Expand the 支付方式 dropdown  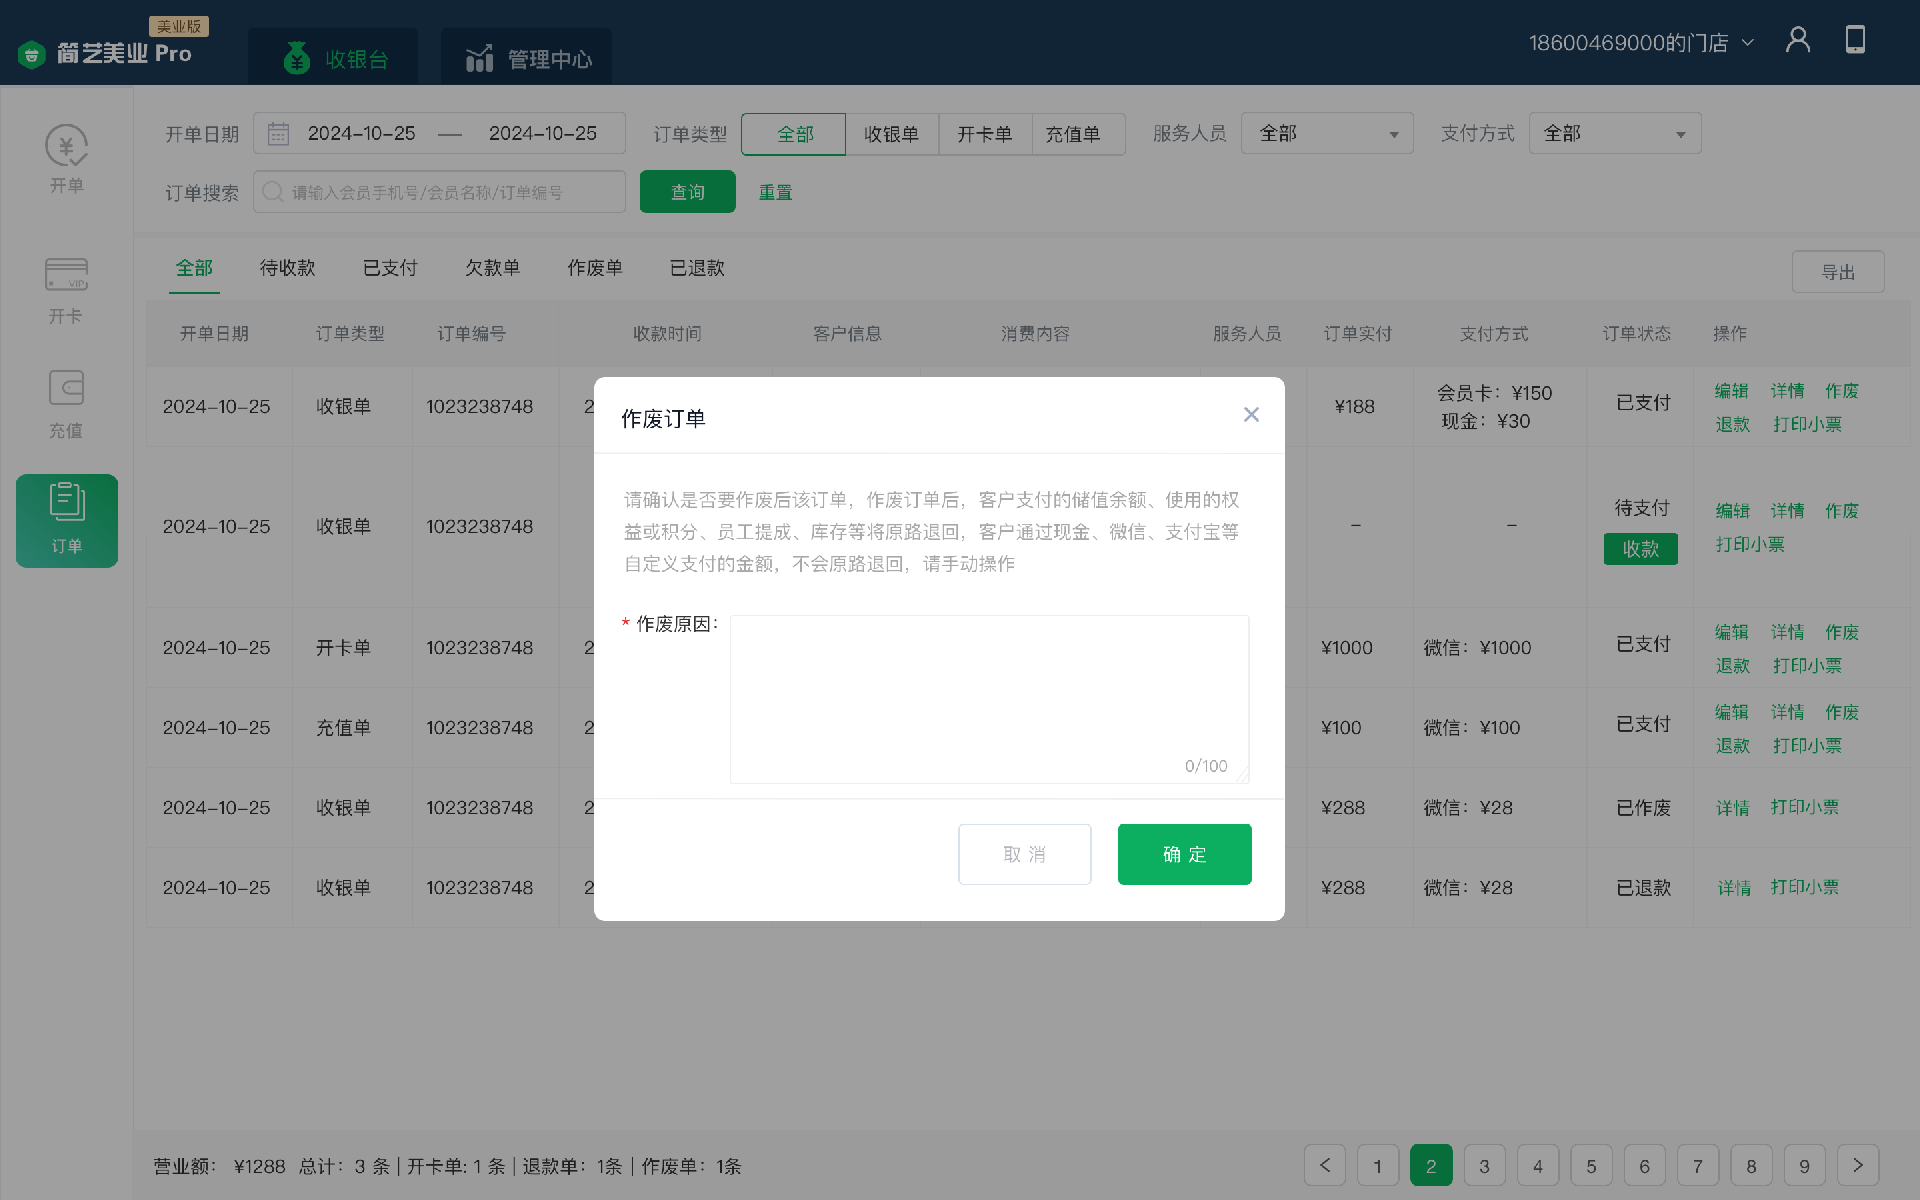[1614, 134]
